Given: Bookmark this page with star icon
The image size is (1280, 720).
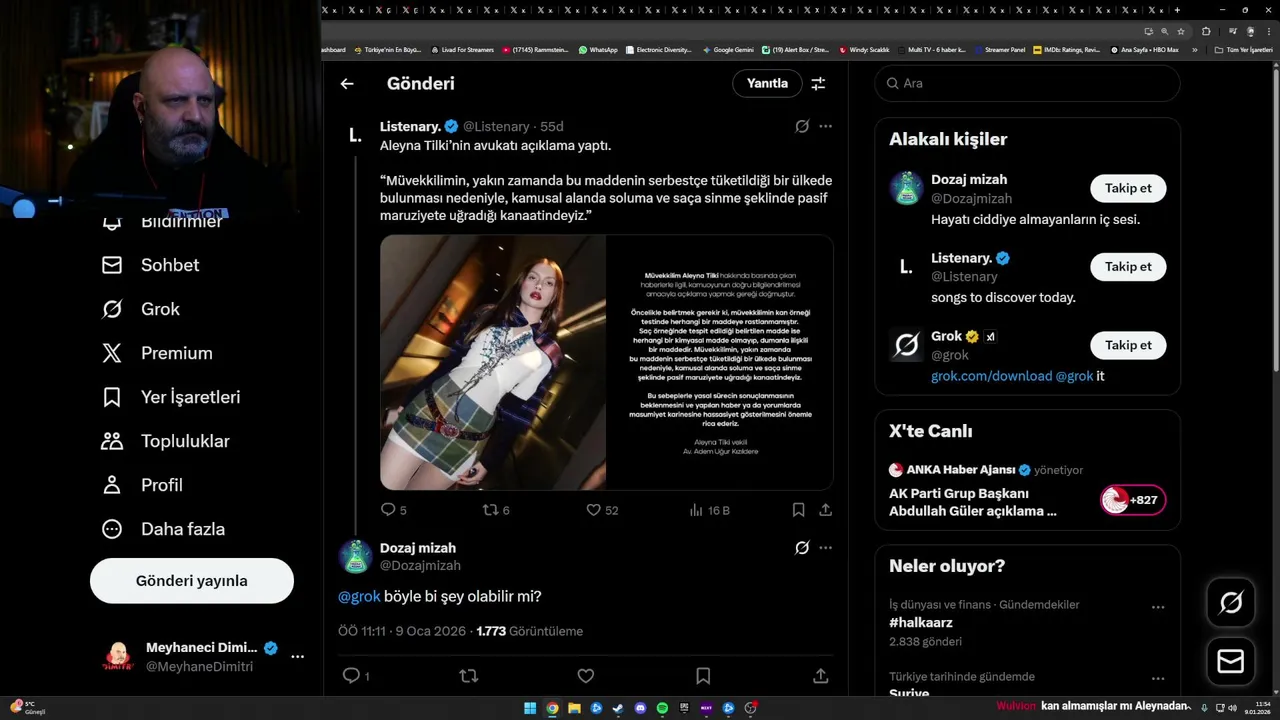Looking at the screenshot, I should [1181, 31].
